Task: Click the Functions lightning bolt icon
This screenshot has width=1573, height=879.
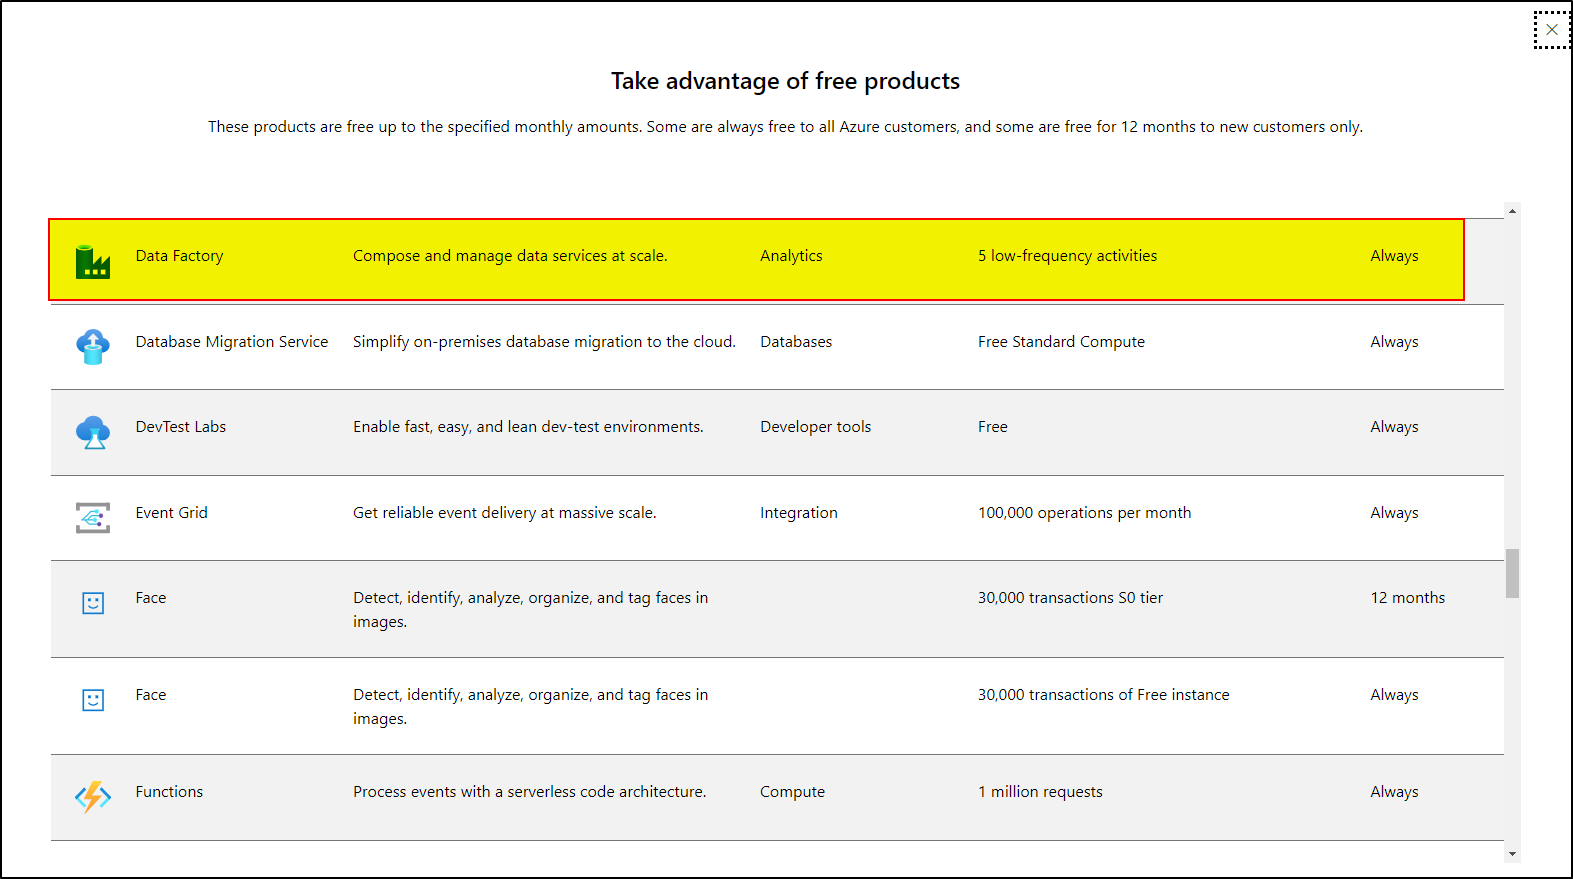Action: point(93,797)
